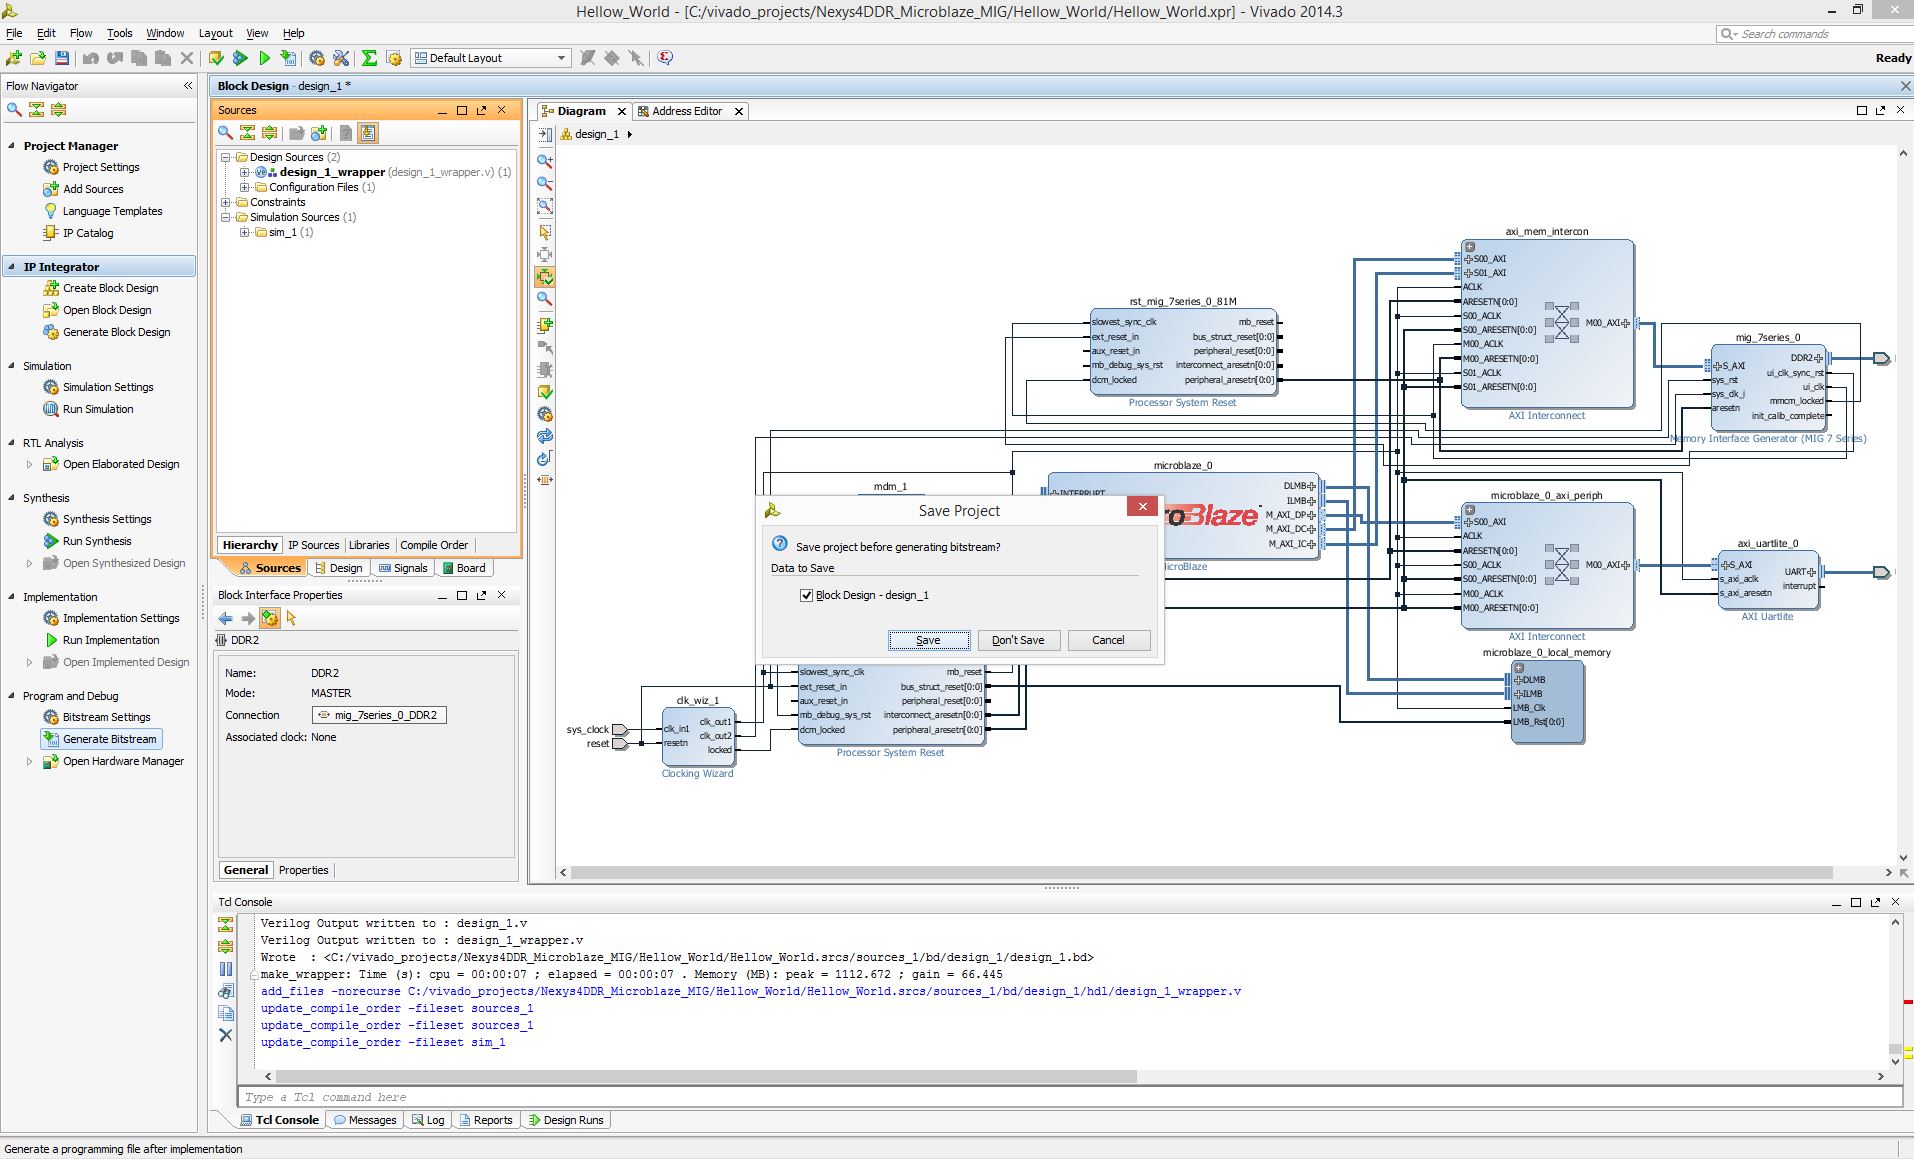Expand the Constraints folder in Sources

226,202
